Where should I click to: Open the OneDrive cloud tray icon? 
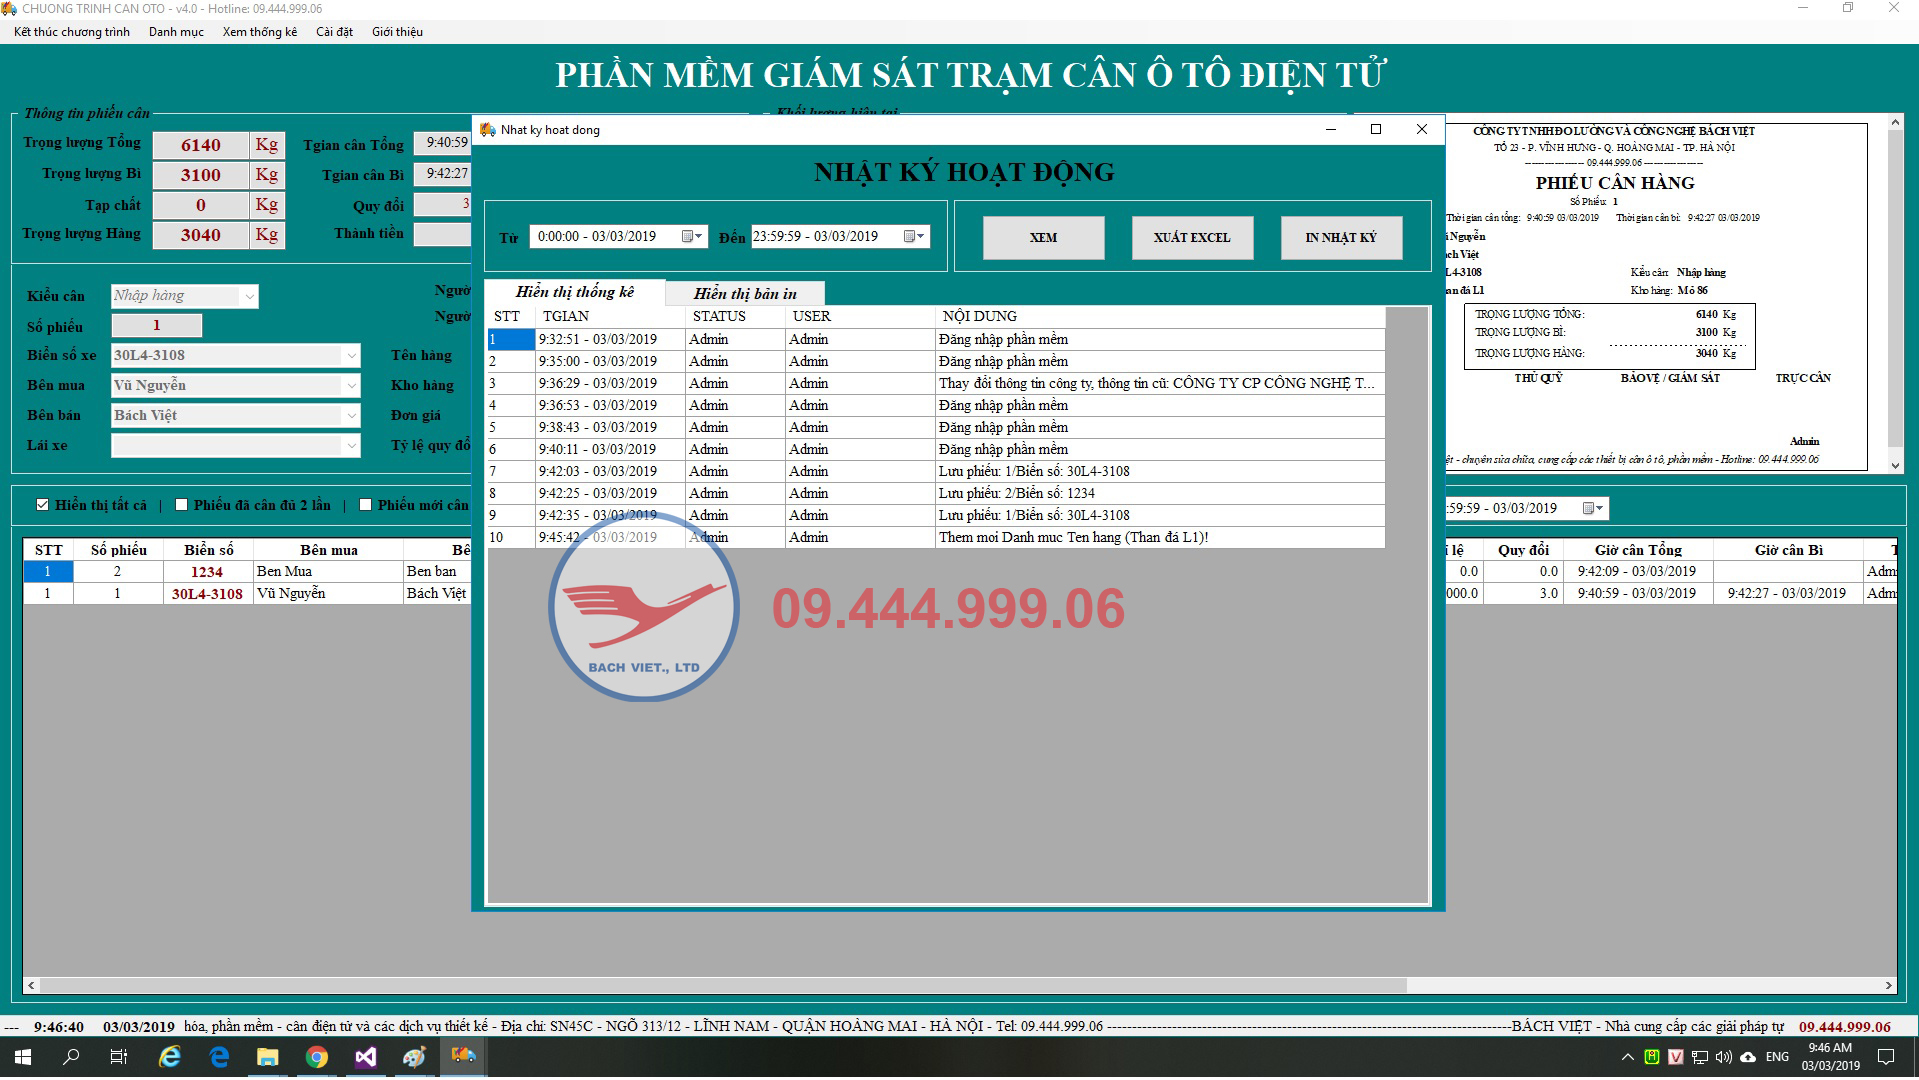tap(1748, 1057)
